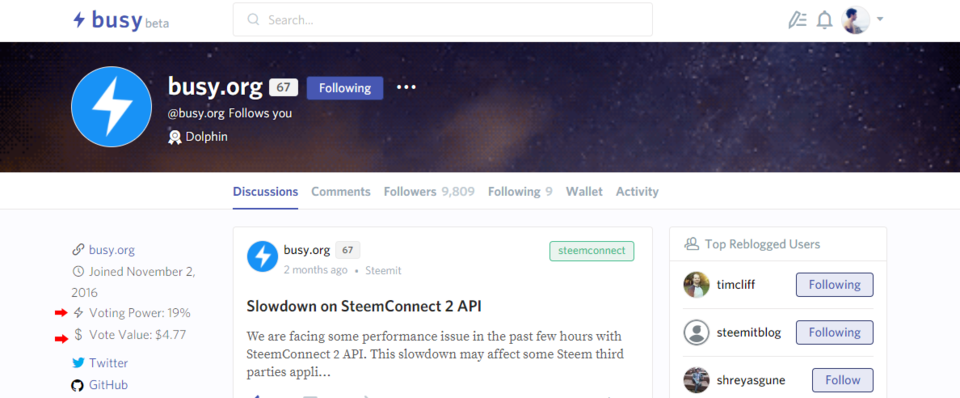Click the Voting Power lightning icon

pyautogui.click(x=78, y=313)
